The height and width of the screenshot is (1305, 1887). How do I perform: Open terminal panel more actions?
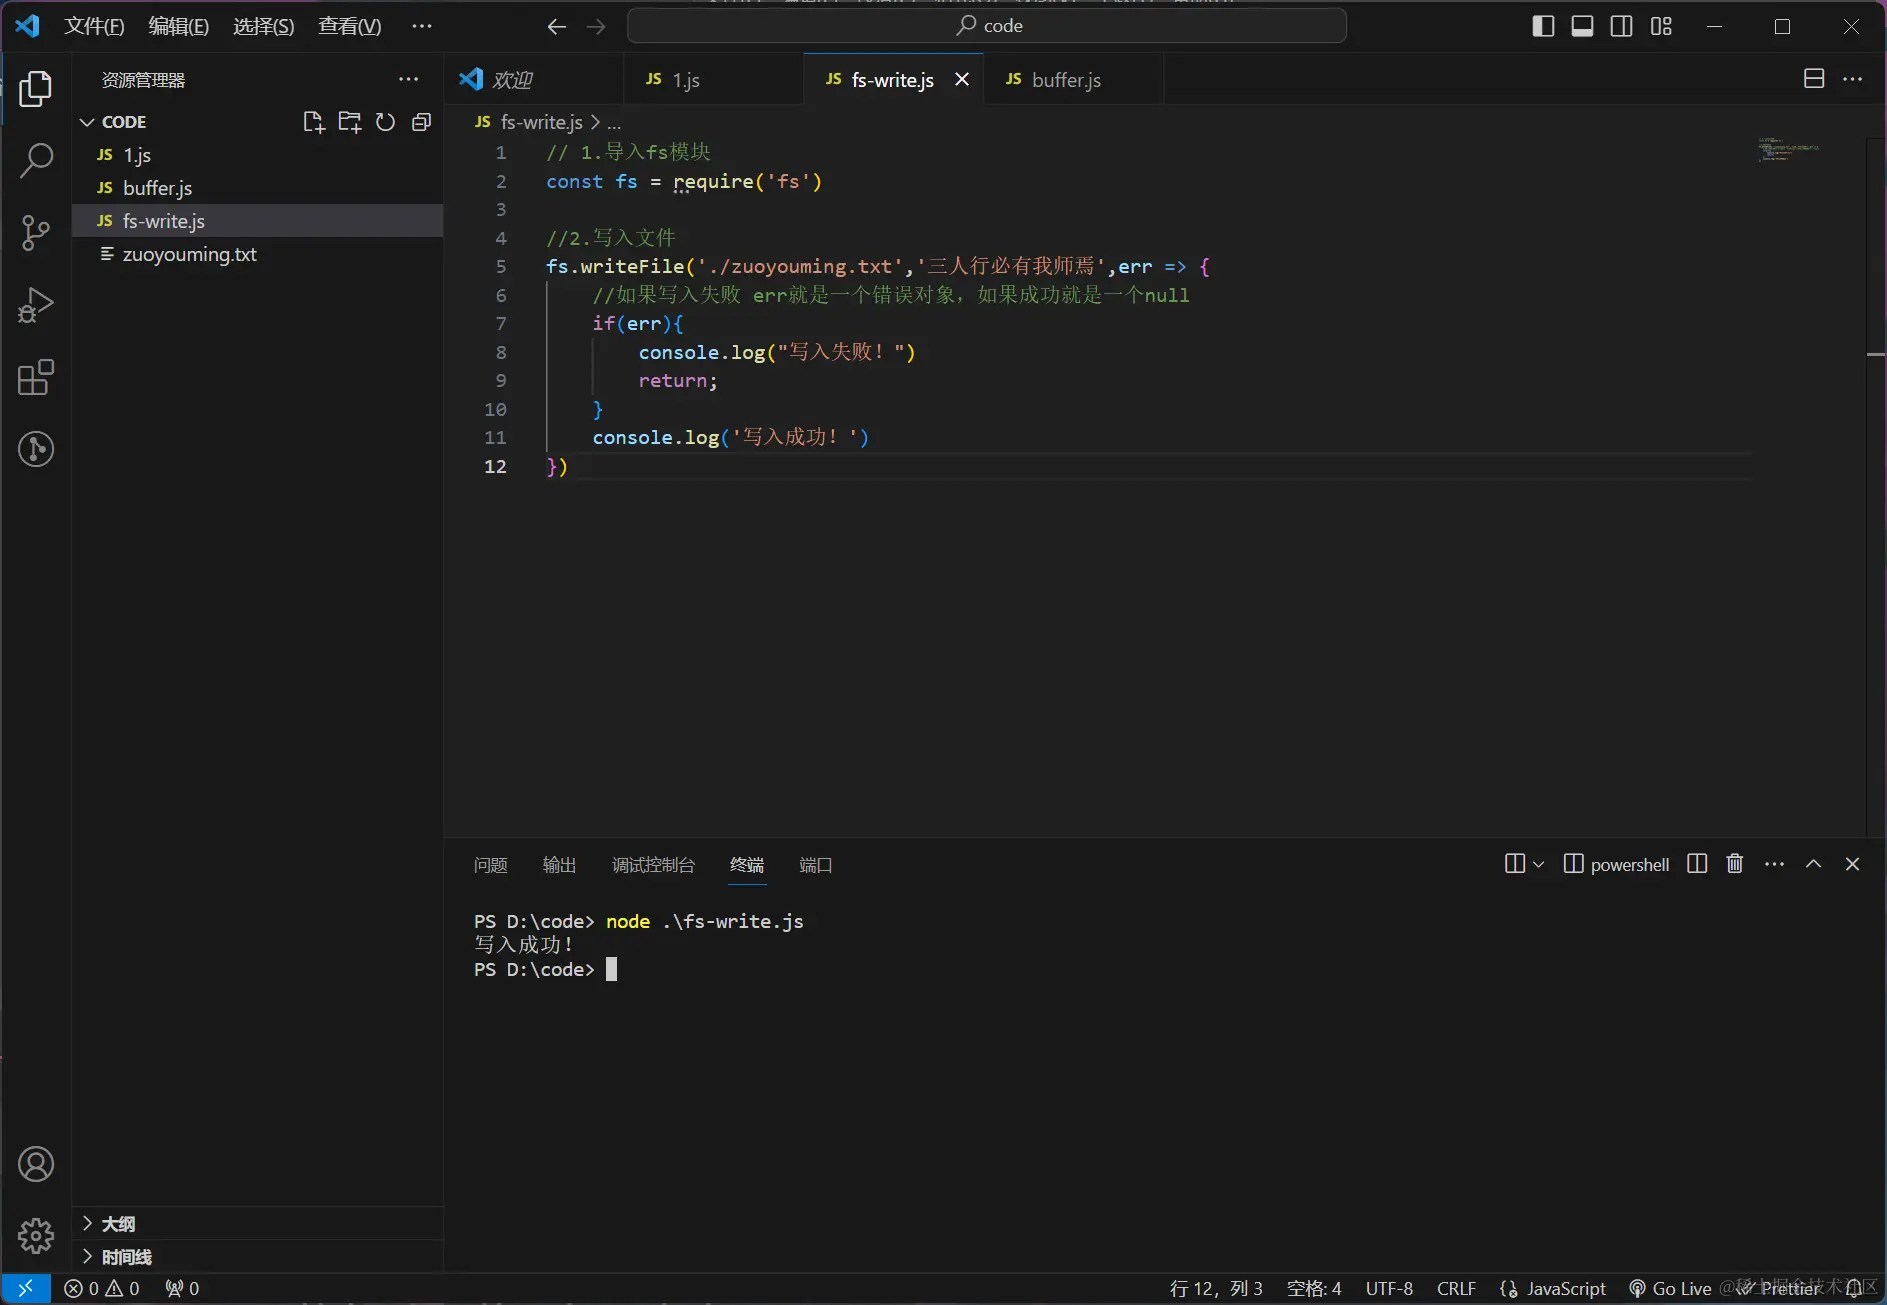[x=1774, y=864]
